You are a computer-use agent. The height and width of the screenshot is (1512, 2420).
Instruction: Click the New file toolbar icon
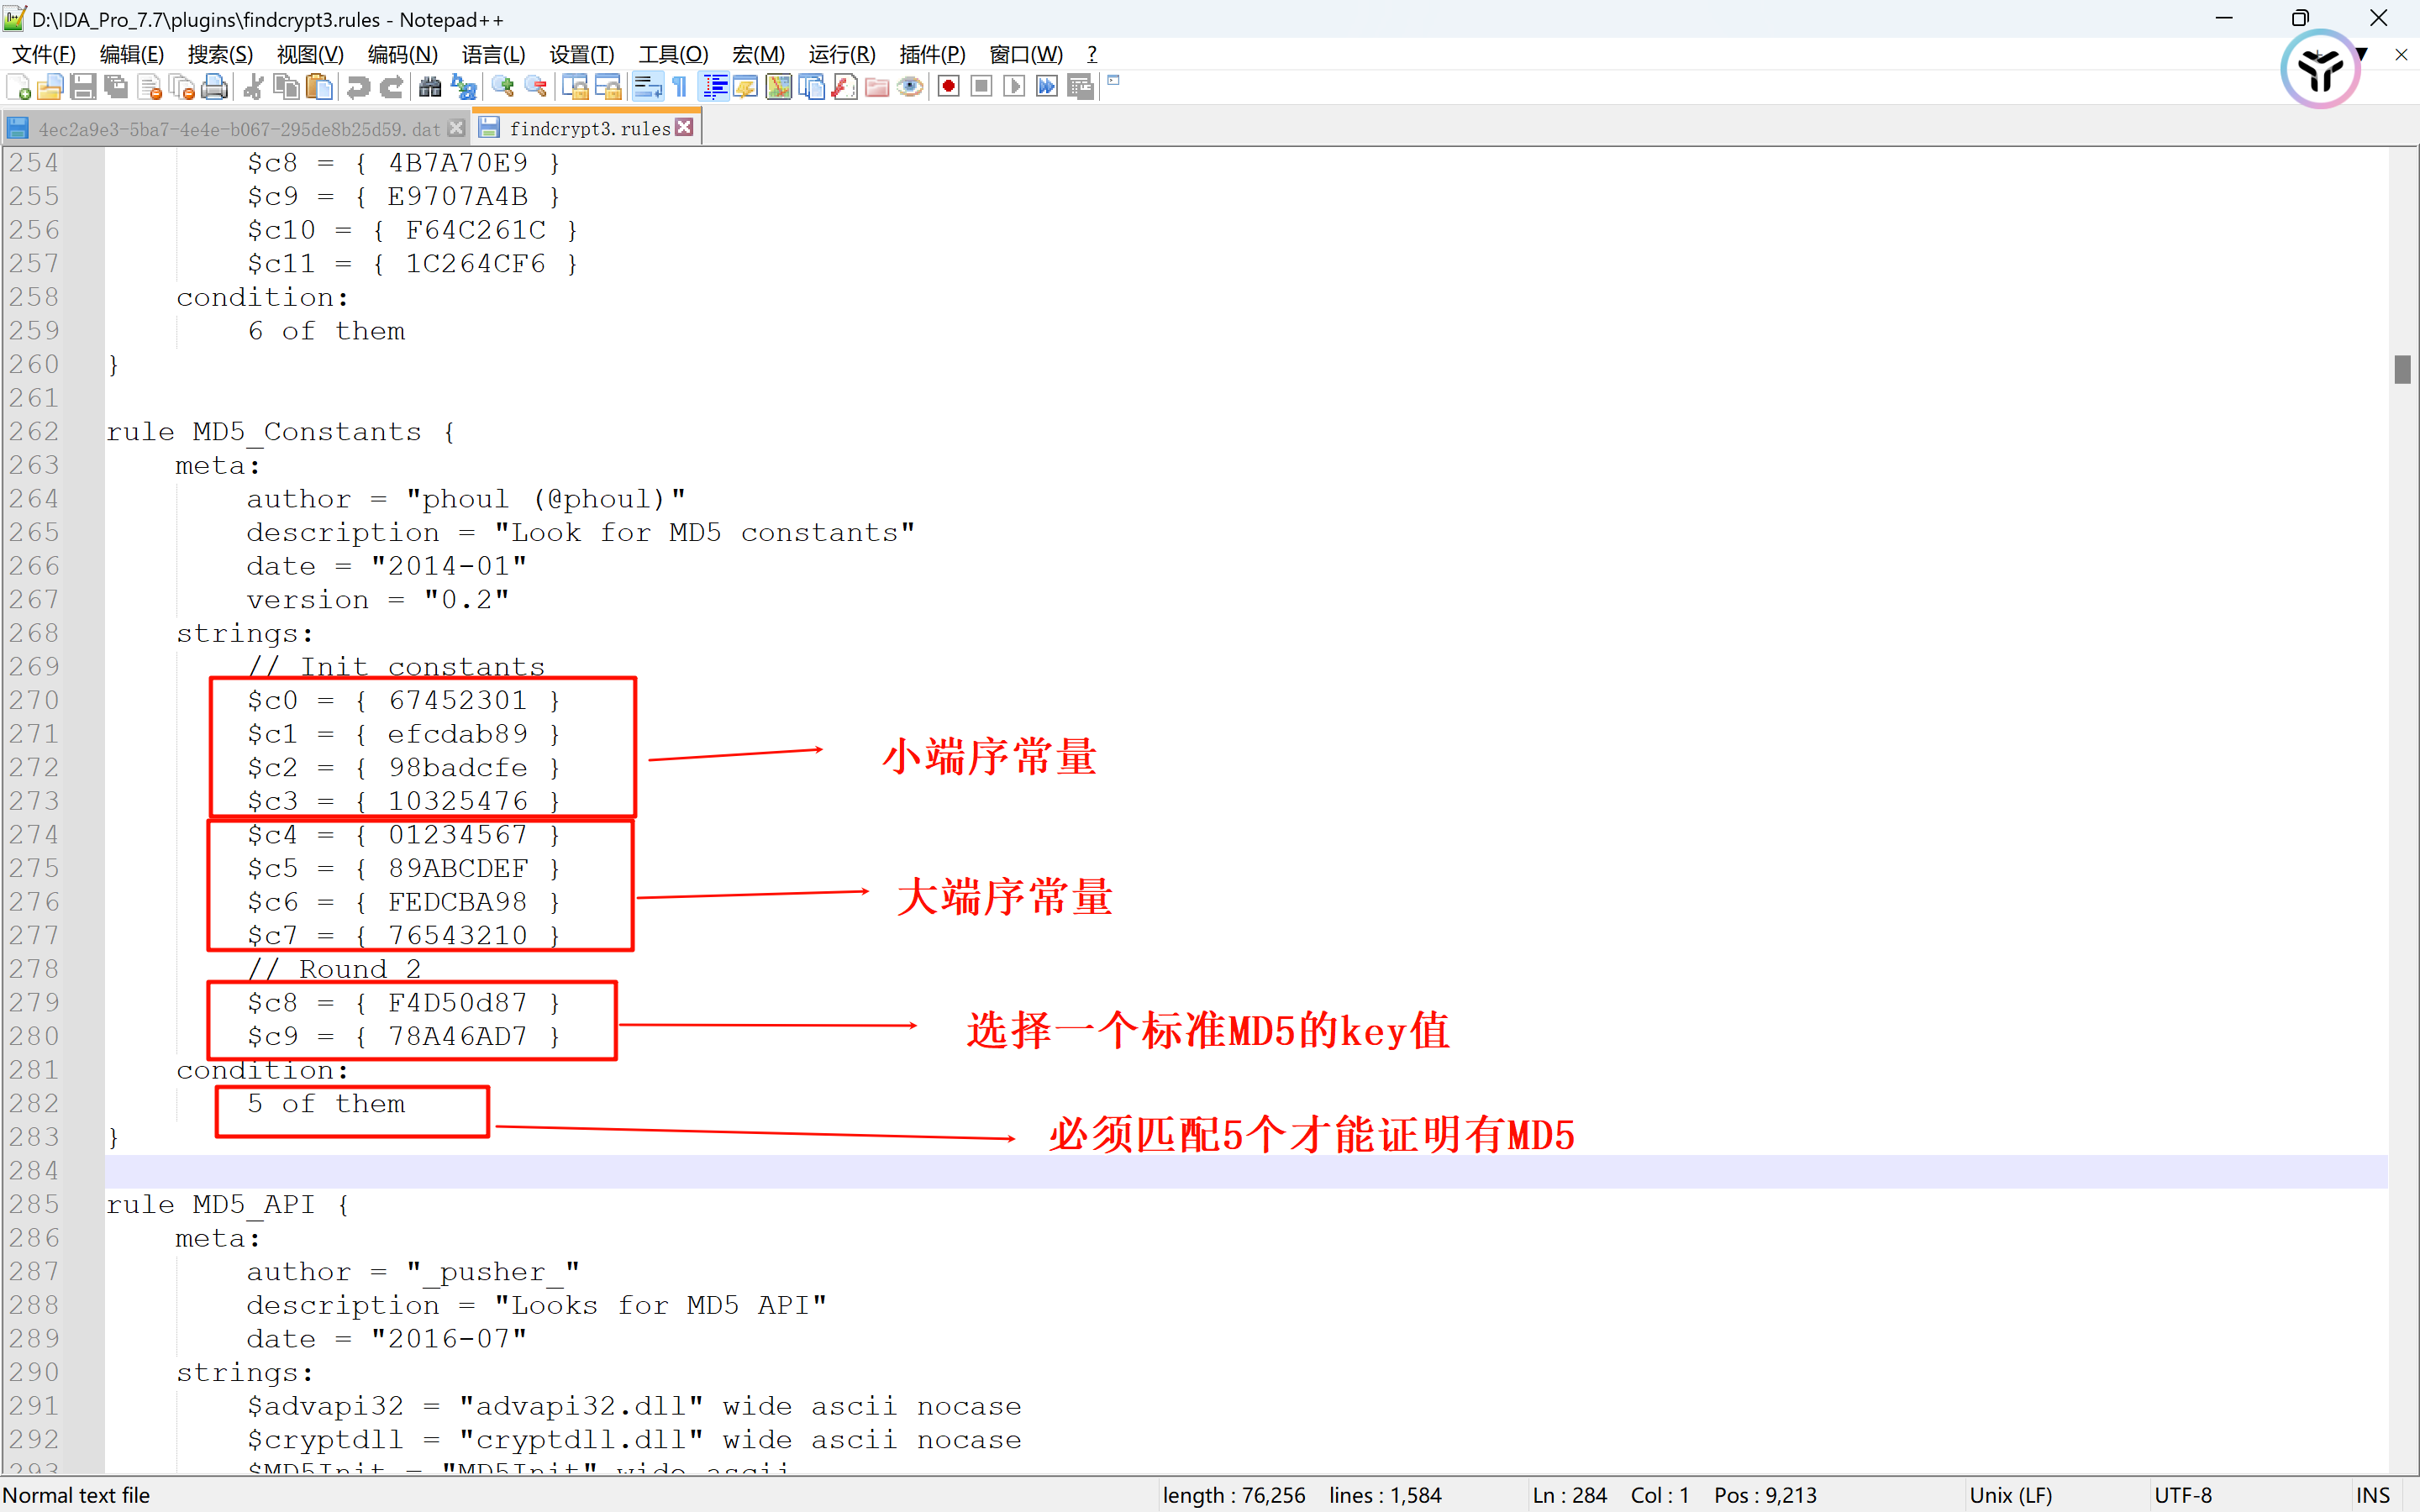coord(18,87)
